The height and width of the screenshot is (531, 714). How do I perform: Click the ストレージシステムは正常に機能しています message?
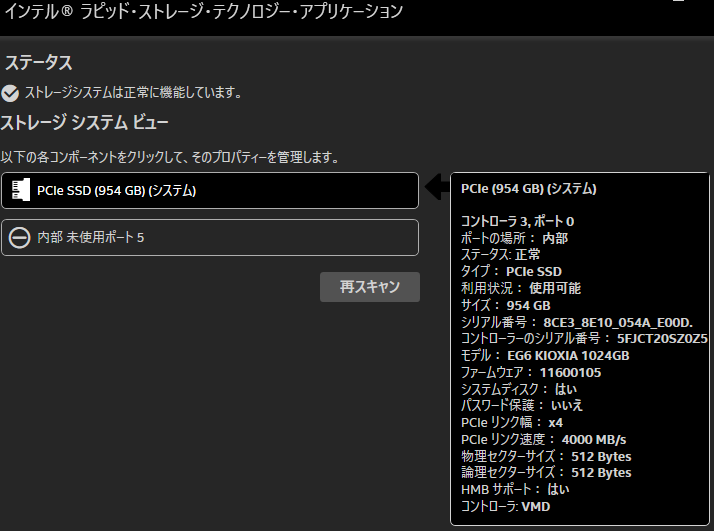pos(133,93)
